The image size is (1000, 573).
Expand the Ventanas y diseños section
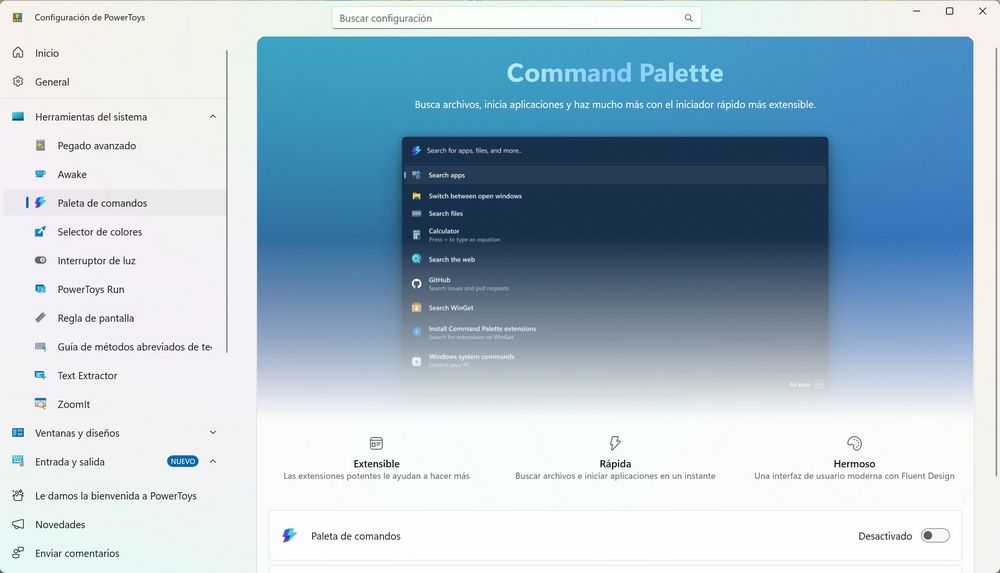coord(212,433)
